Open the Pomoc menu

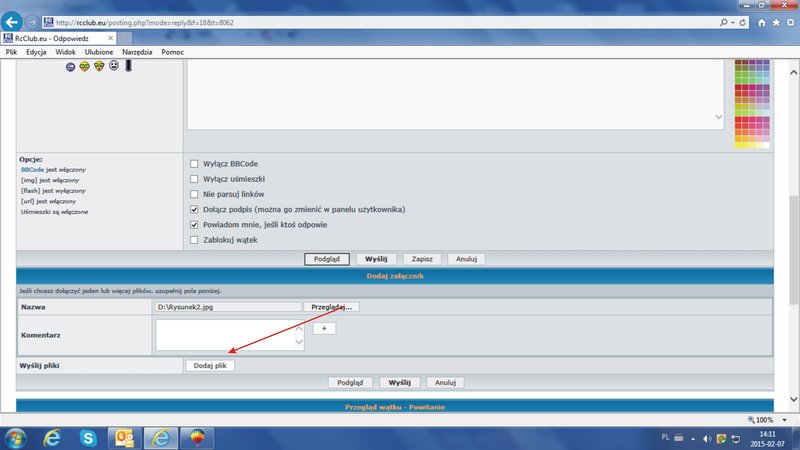172,52
